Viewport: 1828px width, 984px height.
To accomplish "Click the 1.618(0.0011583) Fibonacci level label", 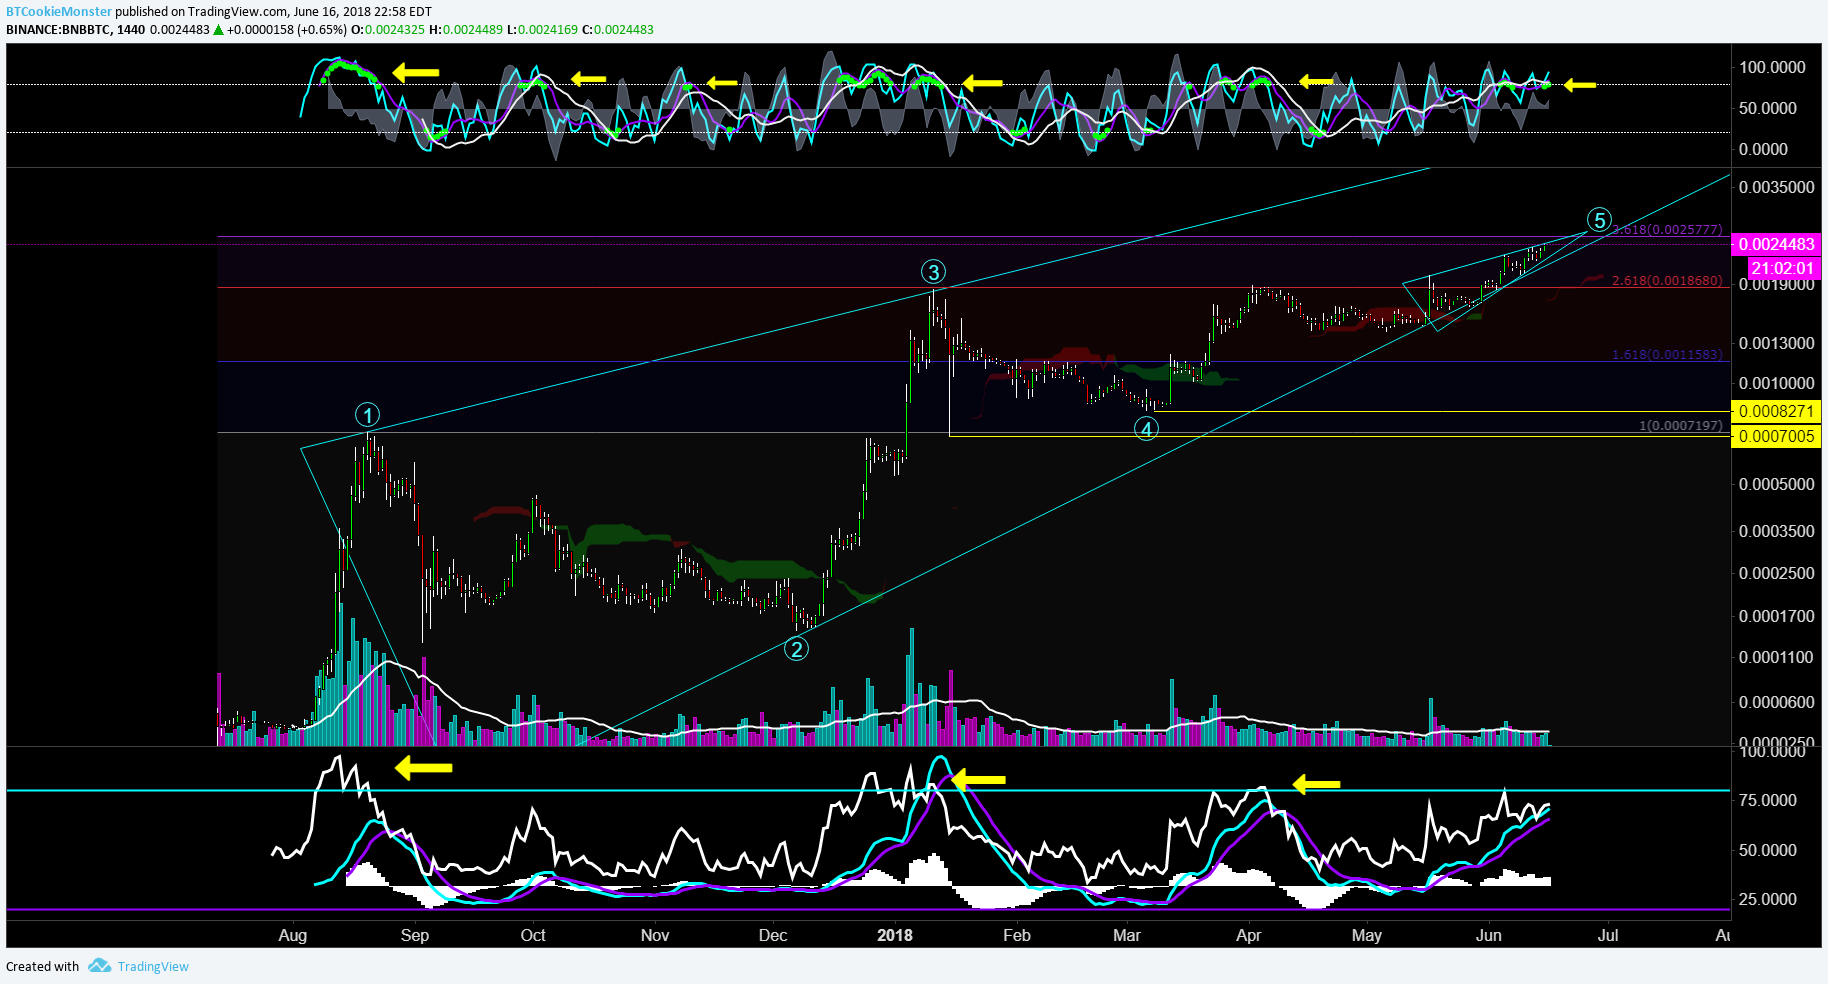I will 1667,355.
